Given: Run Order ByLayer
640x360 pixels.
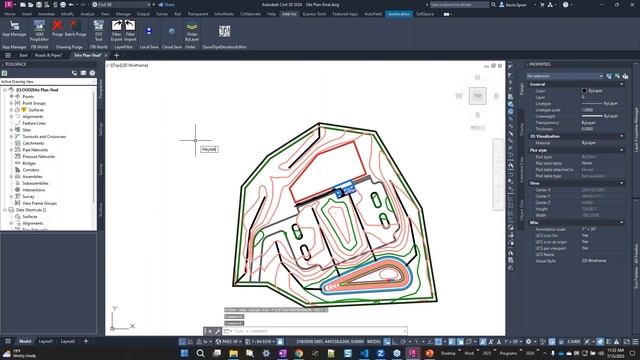Looking at the screenshot, I should pos(192,31).
